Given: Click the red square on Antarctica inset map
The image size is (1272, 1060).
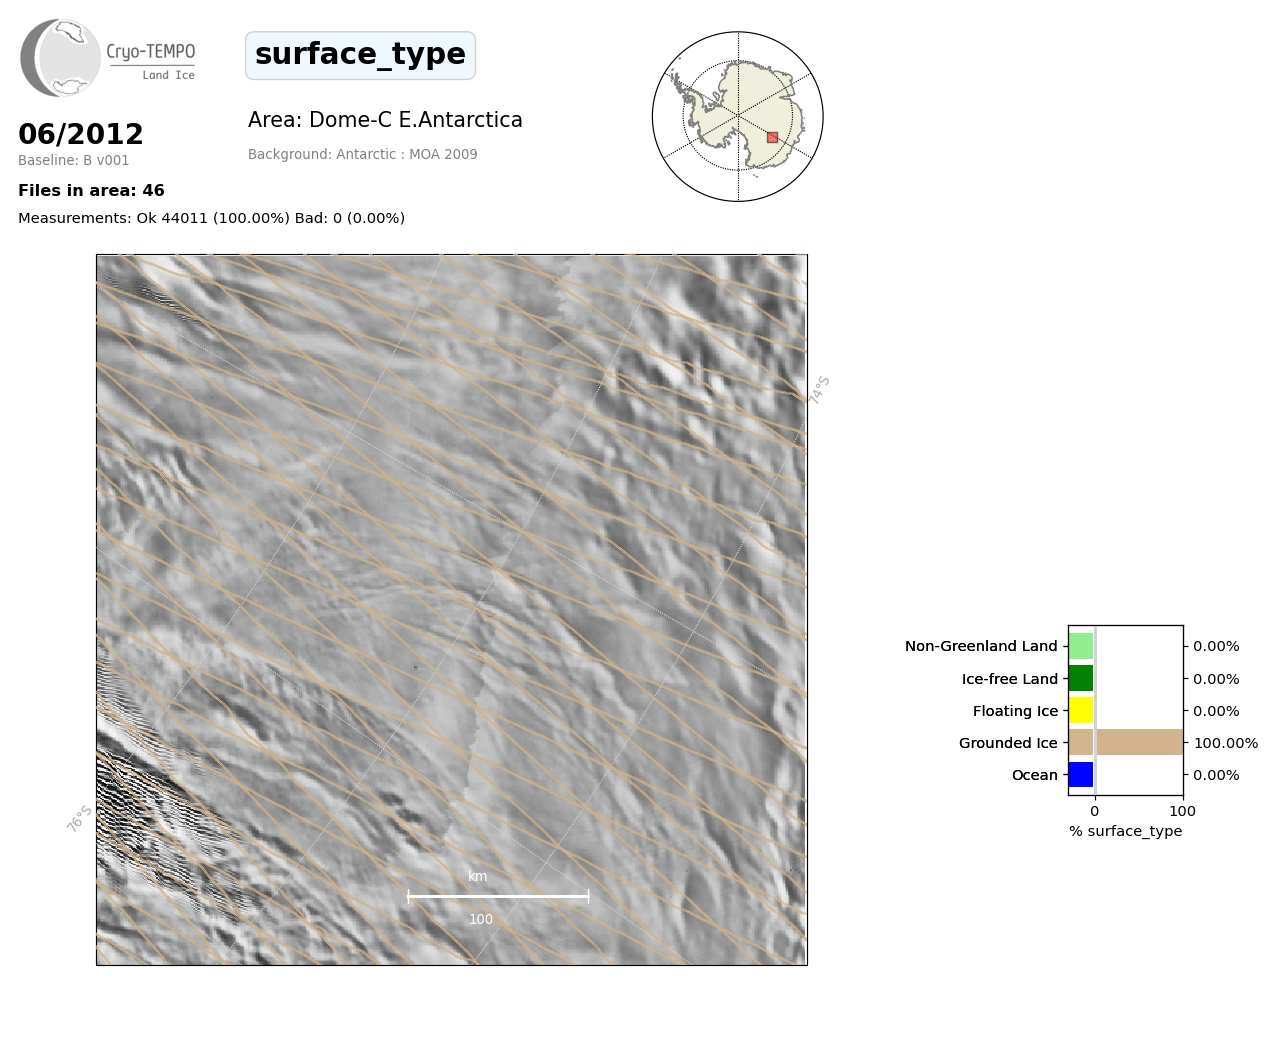Looking at the screenshot, I should pyautogui.click(x=772, y=137).
